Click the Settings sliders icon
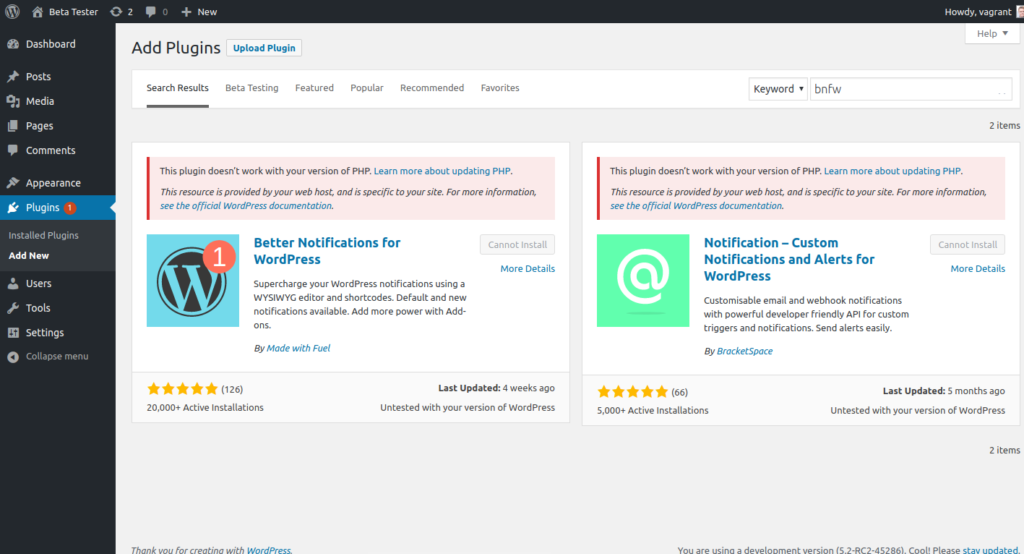This screenshot has width=1024, height=554. point(13,333)
